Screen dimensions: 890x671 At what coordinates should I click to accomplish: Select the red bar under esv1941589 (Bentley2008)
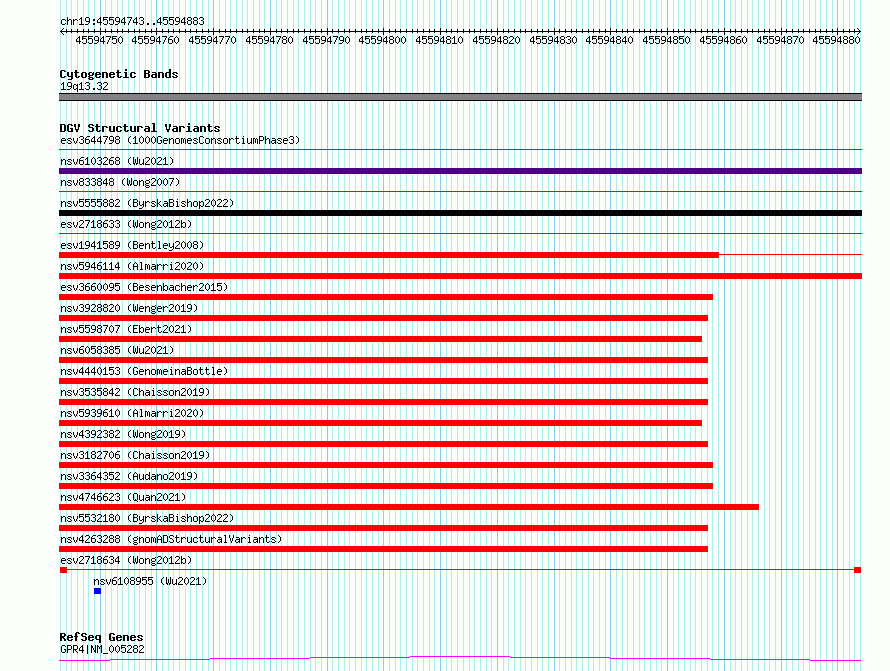[389, 255]
